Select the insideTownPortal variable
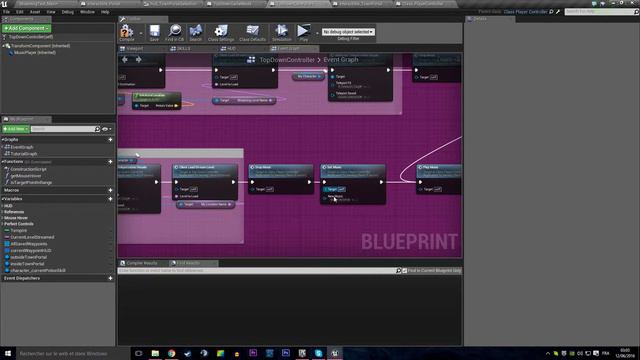This screenshot has width=640, height=360. pyautogui.click(x=27, y=264)
